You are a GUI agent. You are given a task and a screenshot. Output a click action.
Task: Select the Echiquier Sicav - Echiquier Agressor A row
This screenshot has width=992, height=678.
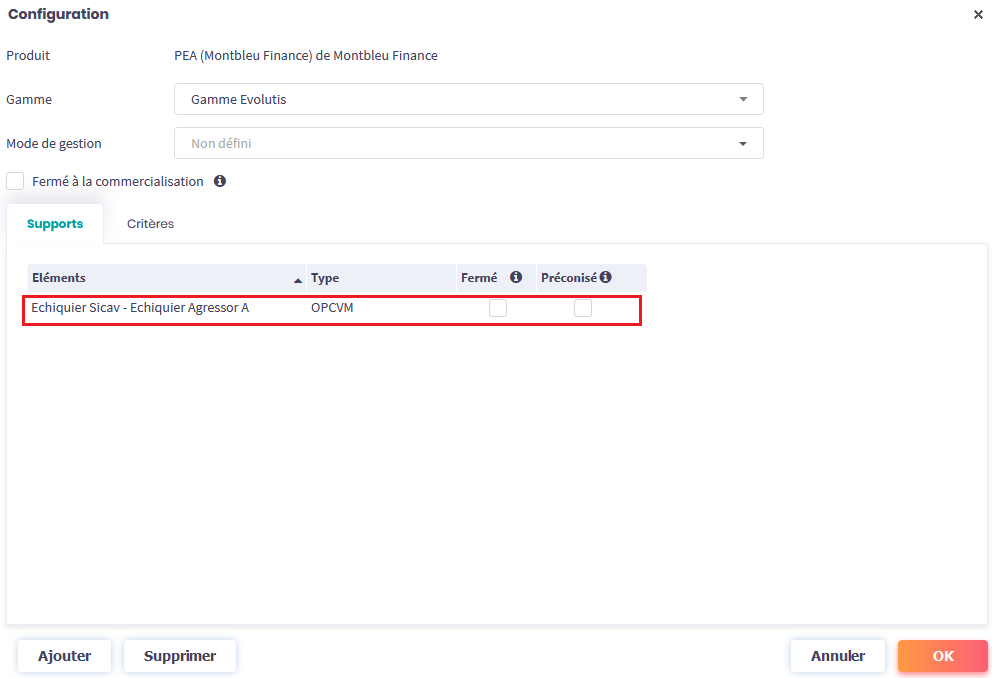tap(140, 308)
